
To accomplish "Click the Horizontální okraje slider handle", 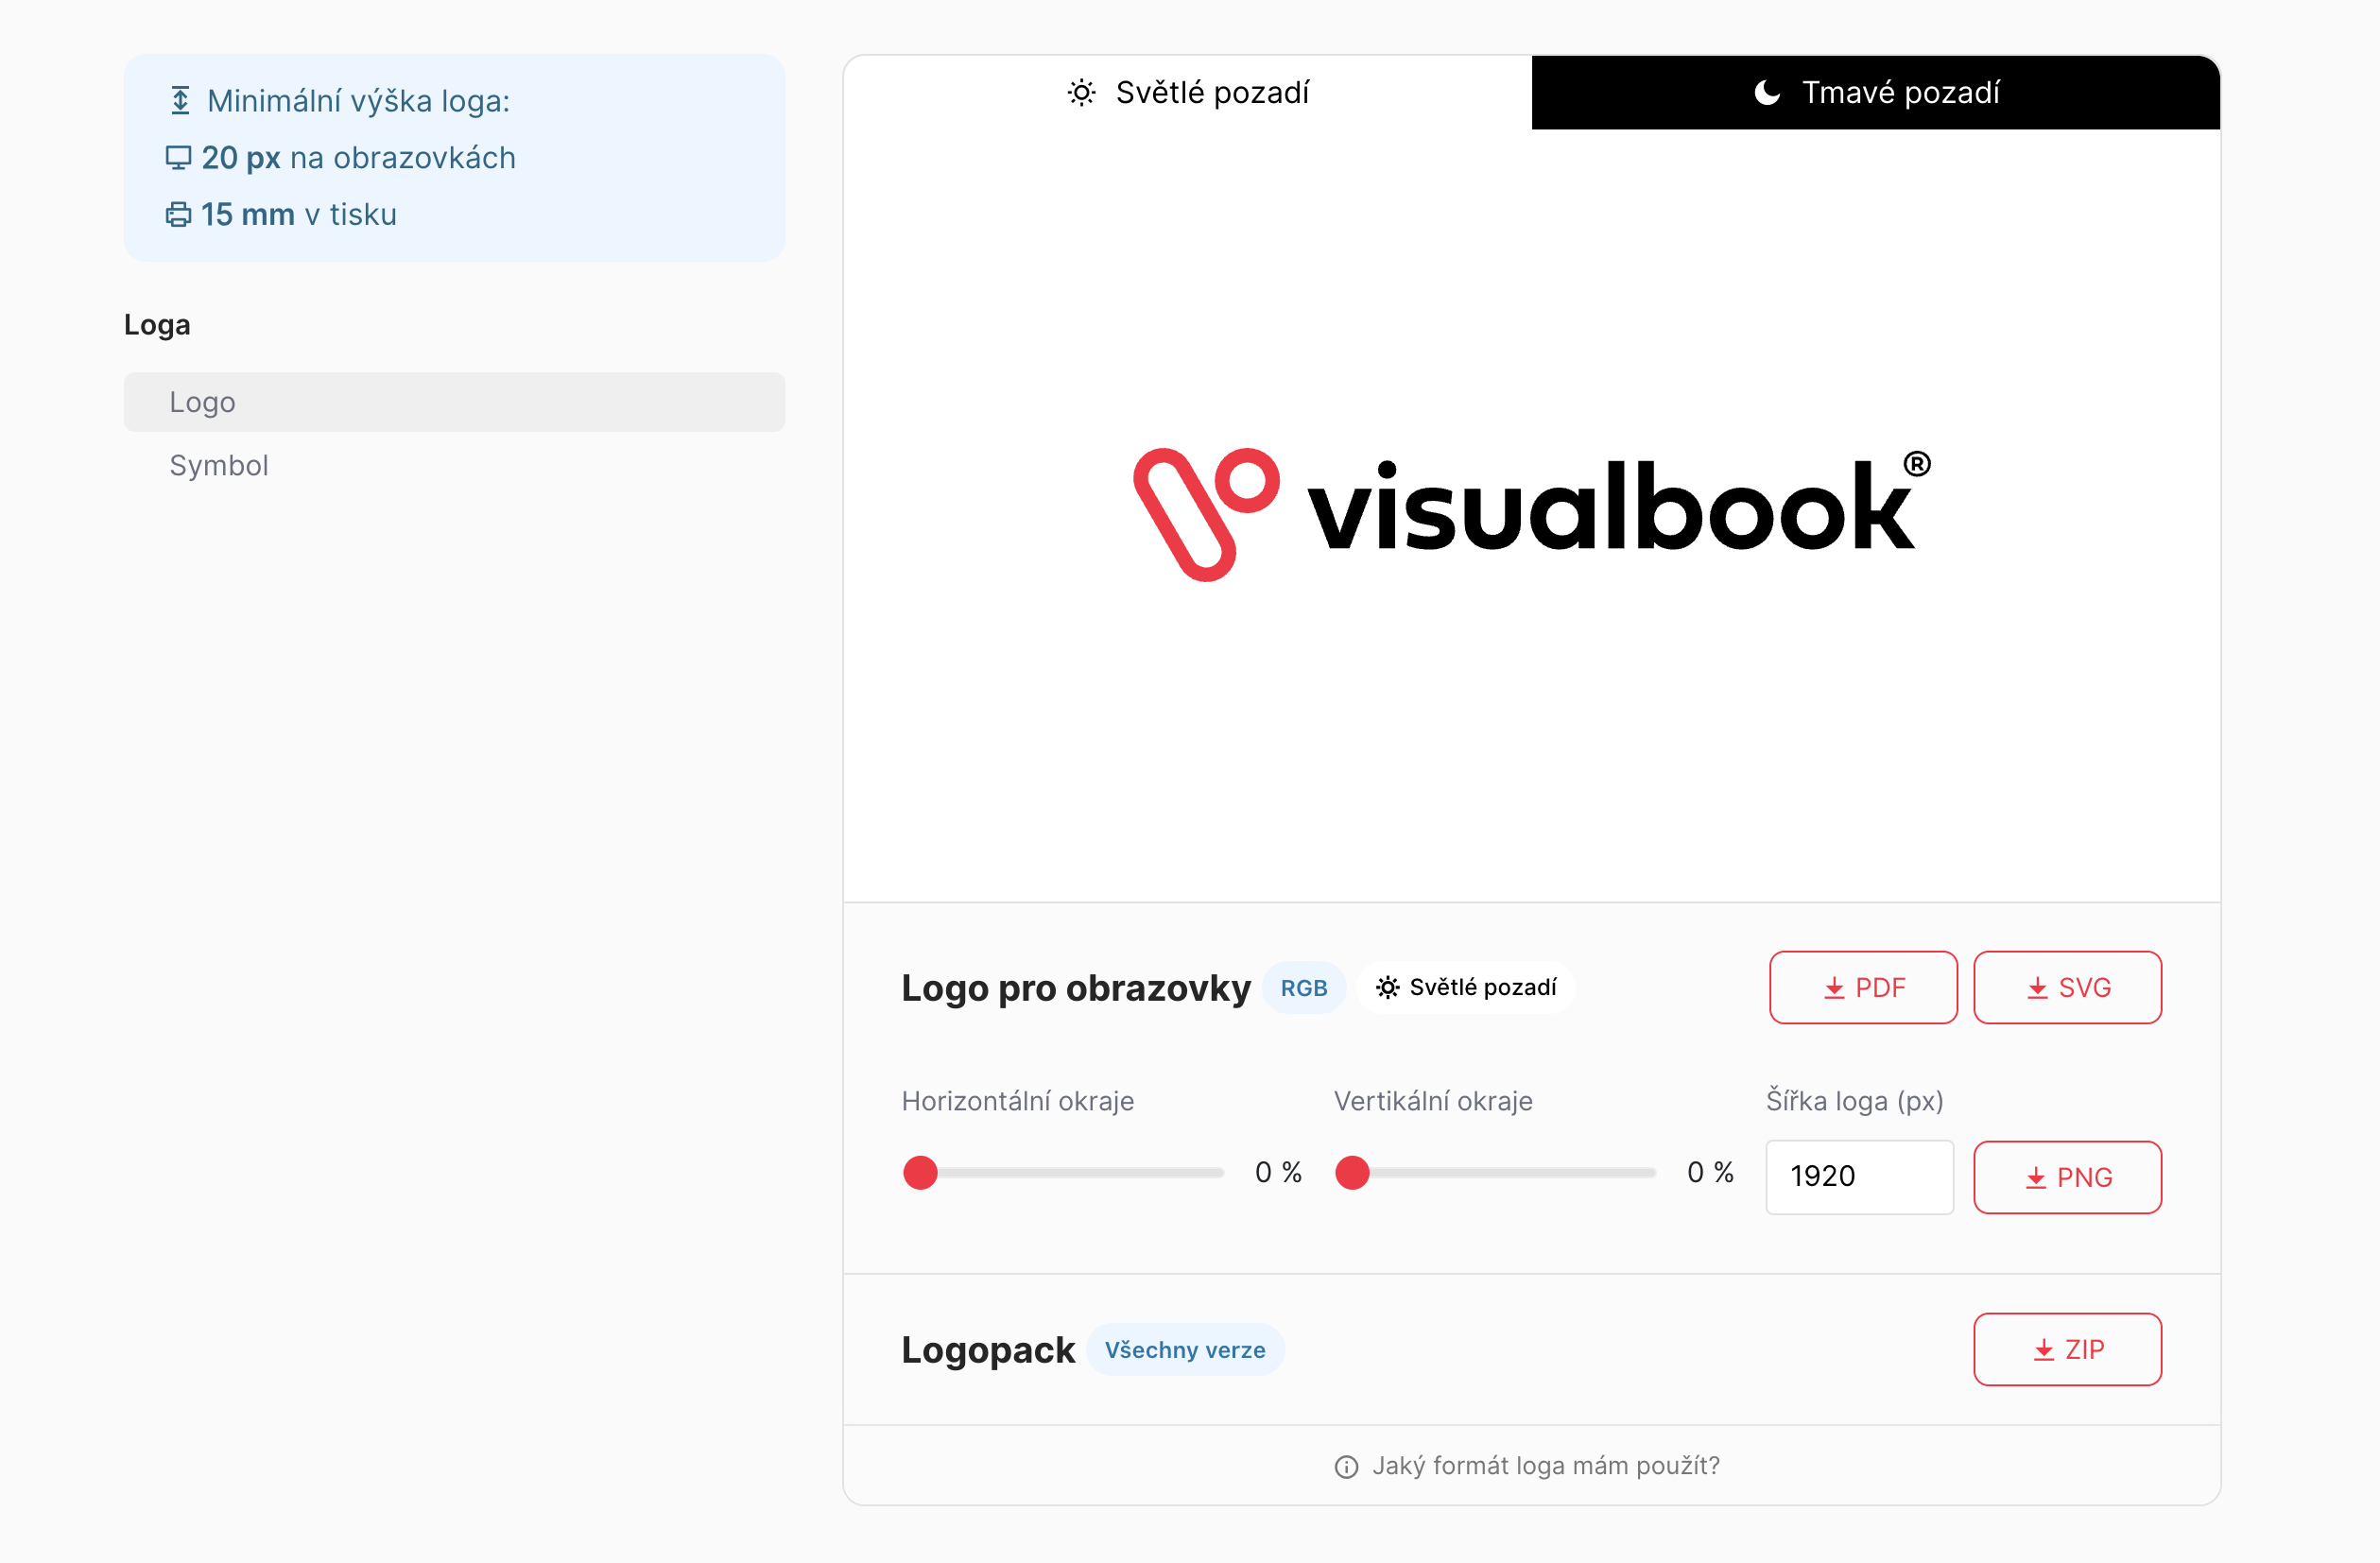I will point(920,1172).
